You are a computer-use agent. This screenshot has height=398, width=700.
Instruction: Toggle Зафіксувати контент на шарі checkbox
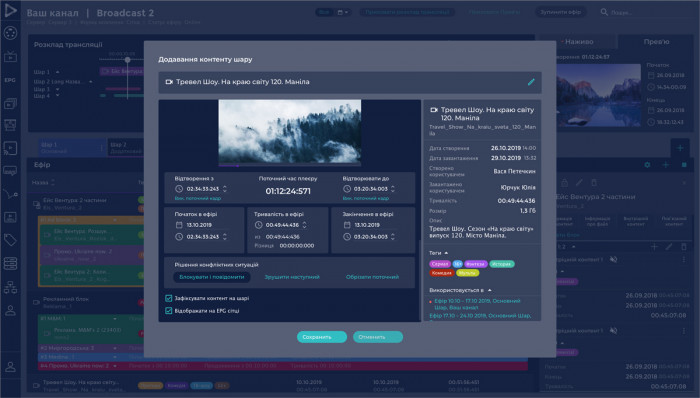coord(168,298)
